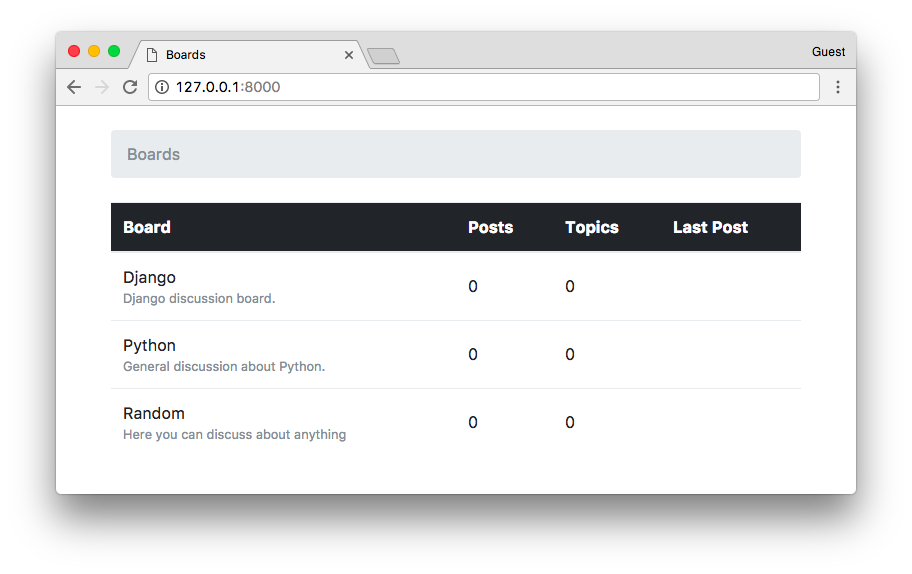Image resolution: width=912 pixels, height=574 pixels.
Task: Click the green fullscreen window button
Action: pyautogui.click(x=114, y=51)
